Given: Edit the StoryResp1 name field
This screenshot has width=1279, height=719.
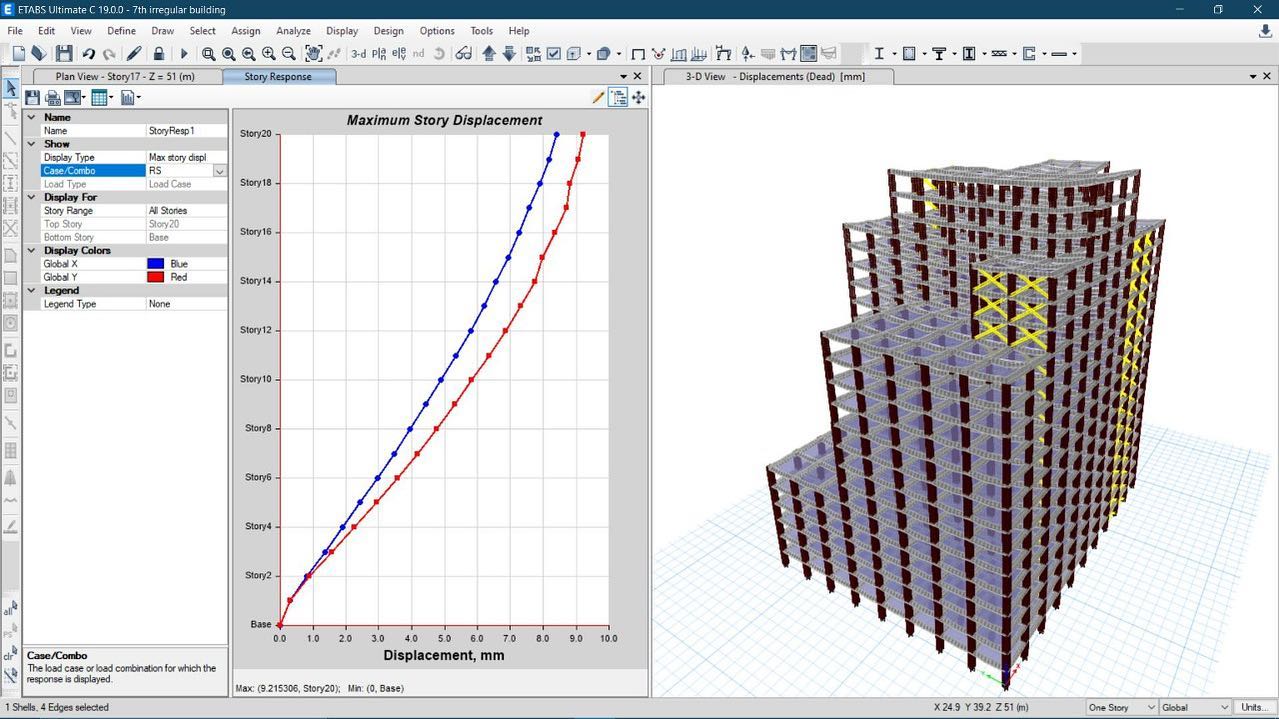Looking at the screenshot, I should (187, 131).
